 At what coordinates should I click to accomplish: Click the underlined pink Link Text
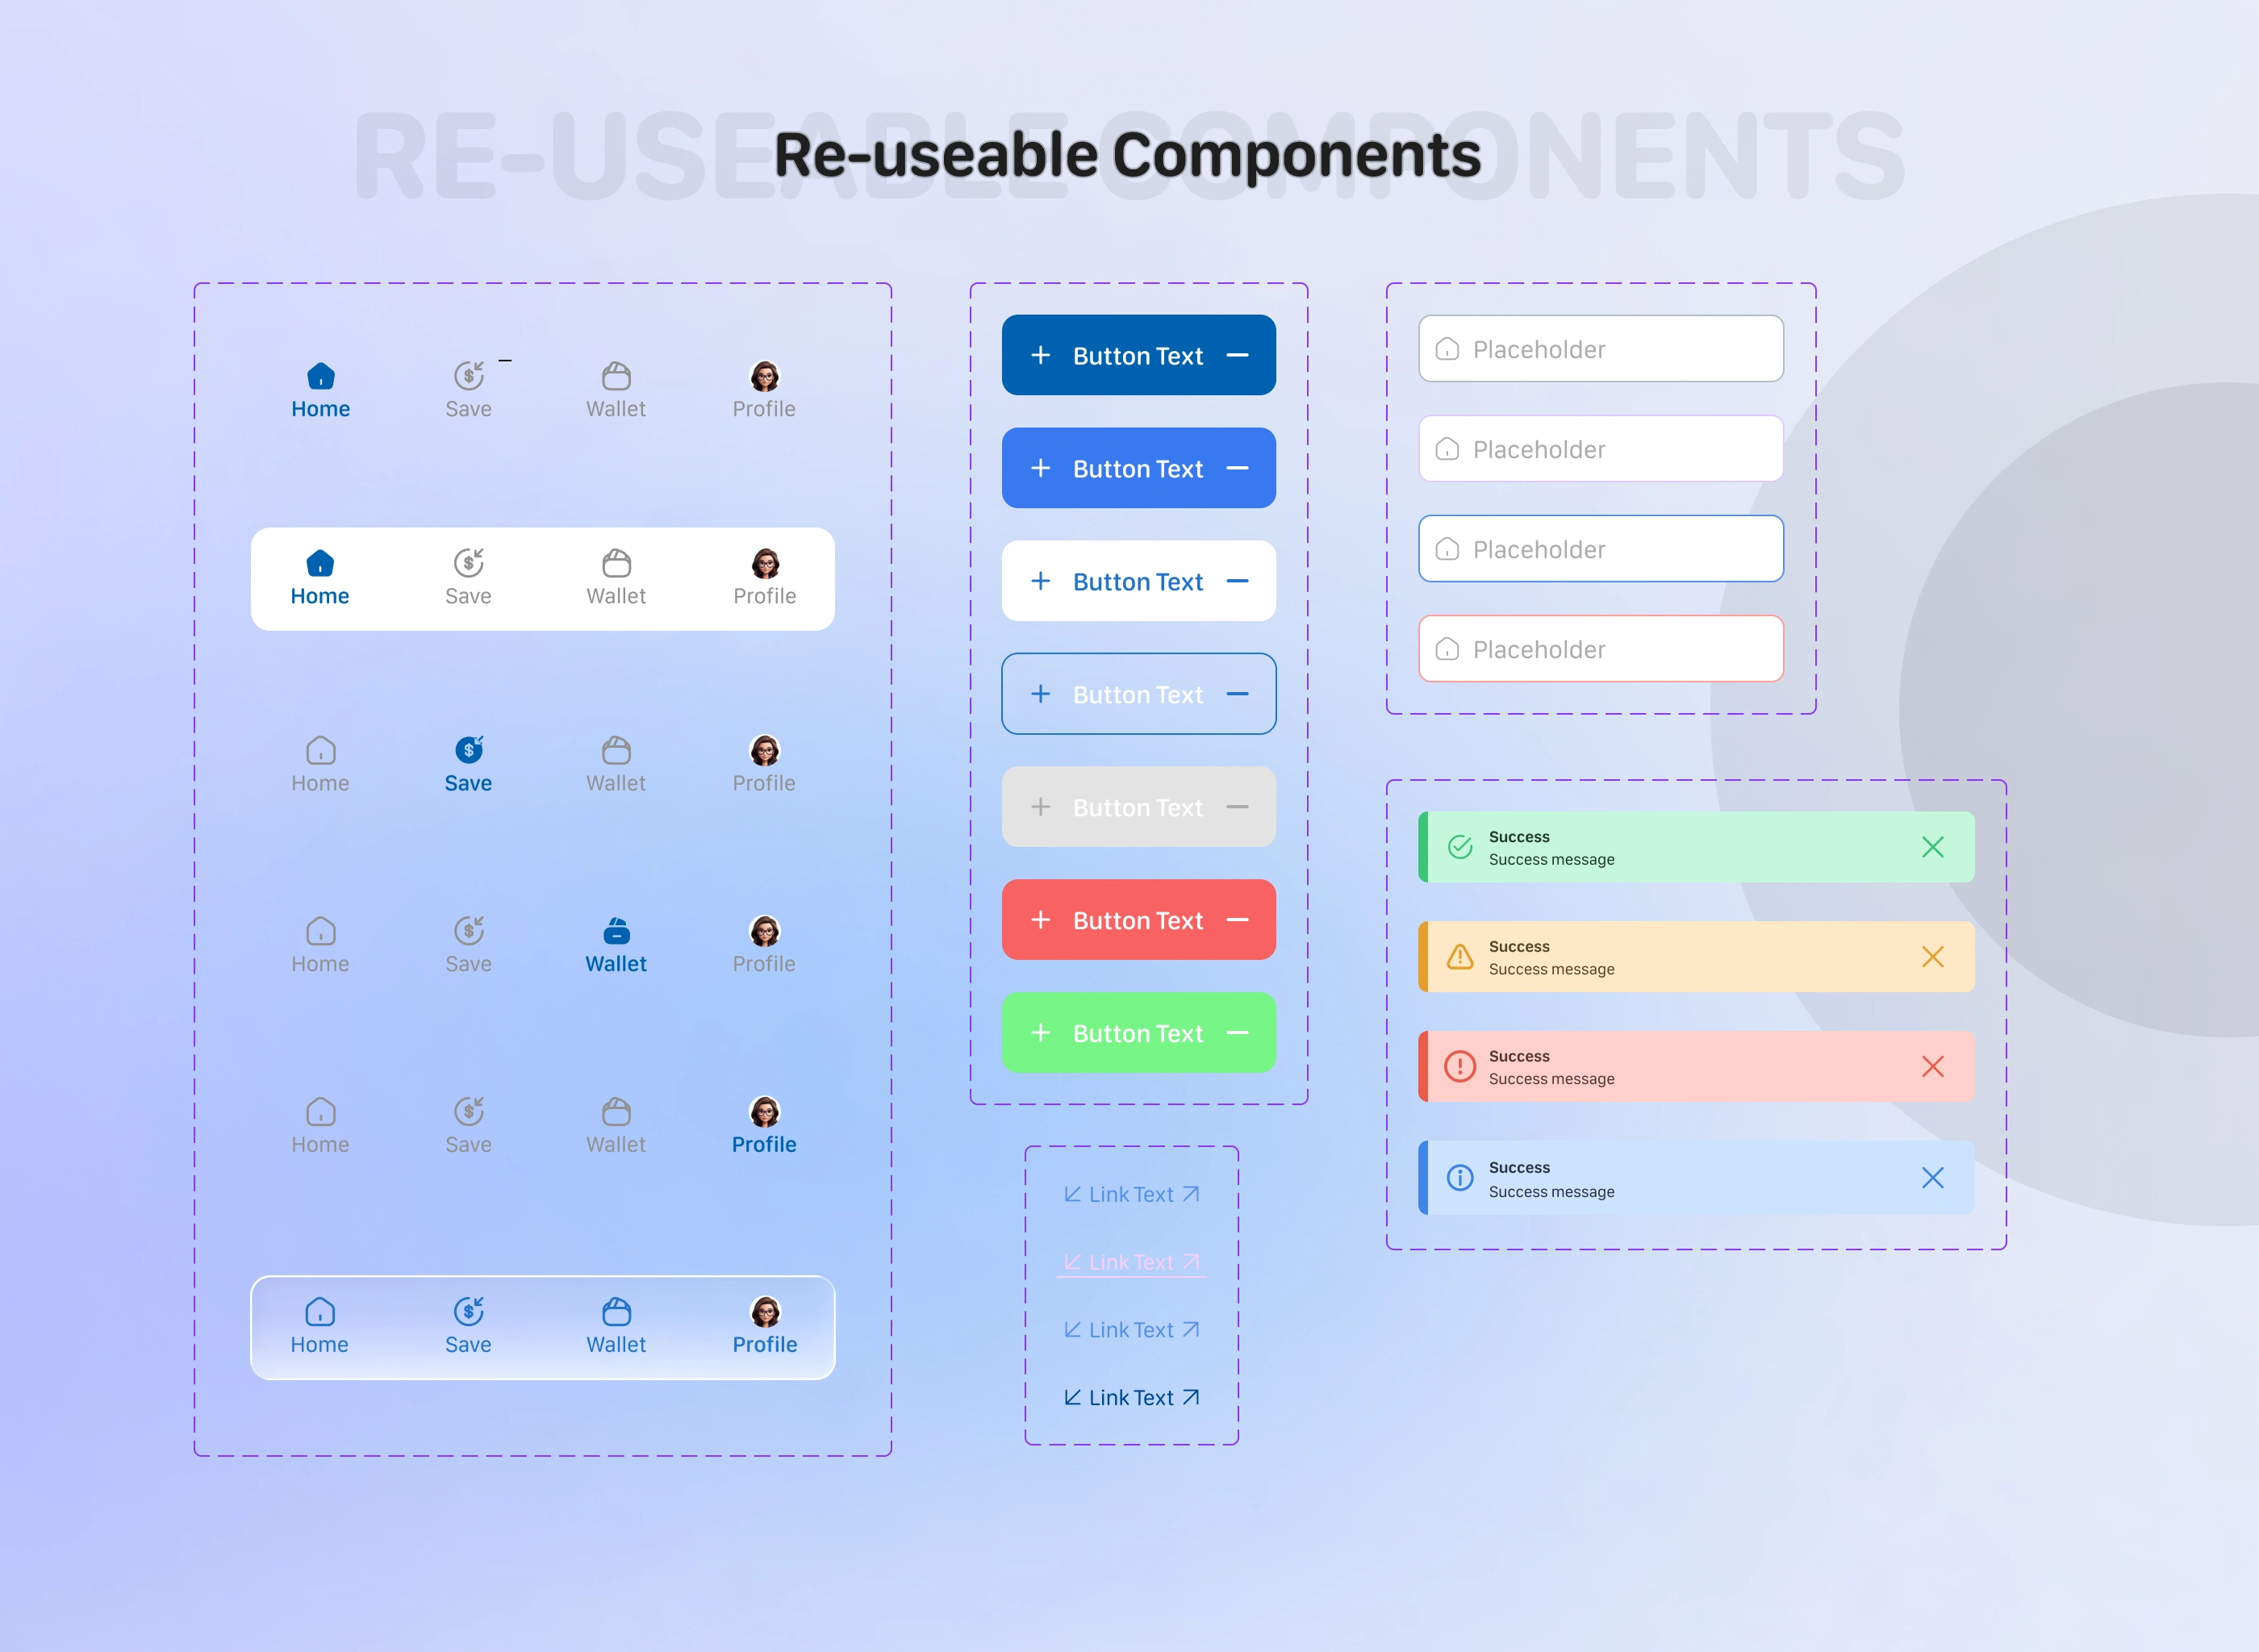(x=1131, y=1262)
